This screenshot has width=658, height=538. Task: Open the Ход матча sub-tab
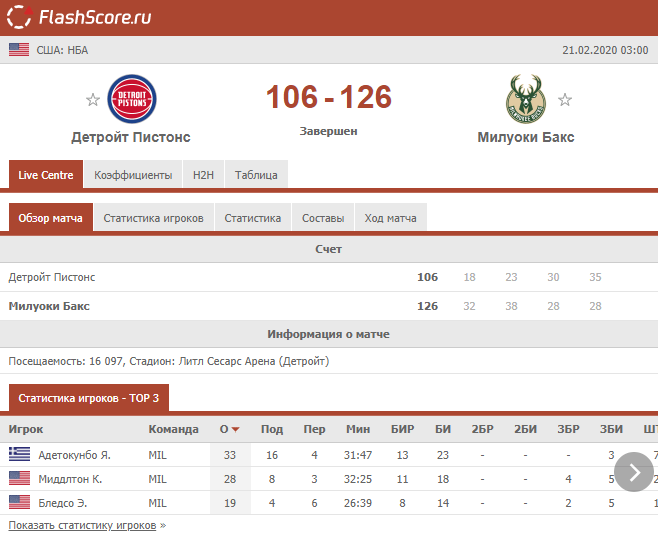pos(391,218)
